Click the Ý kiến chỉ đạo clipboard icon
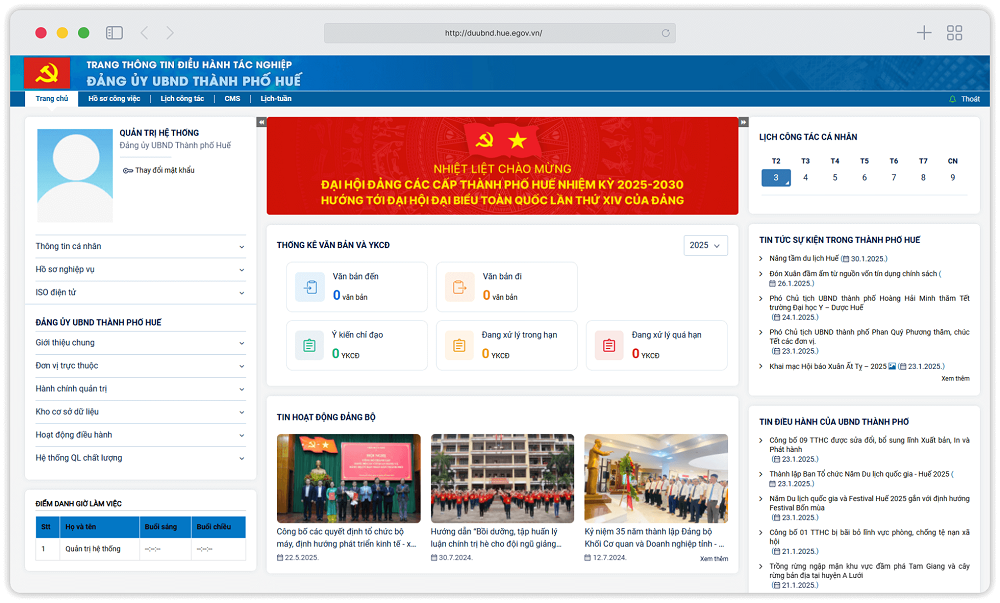Image resolution: width=1000 pixels, height=603 pixels. [310, 346]
